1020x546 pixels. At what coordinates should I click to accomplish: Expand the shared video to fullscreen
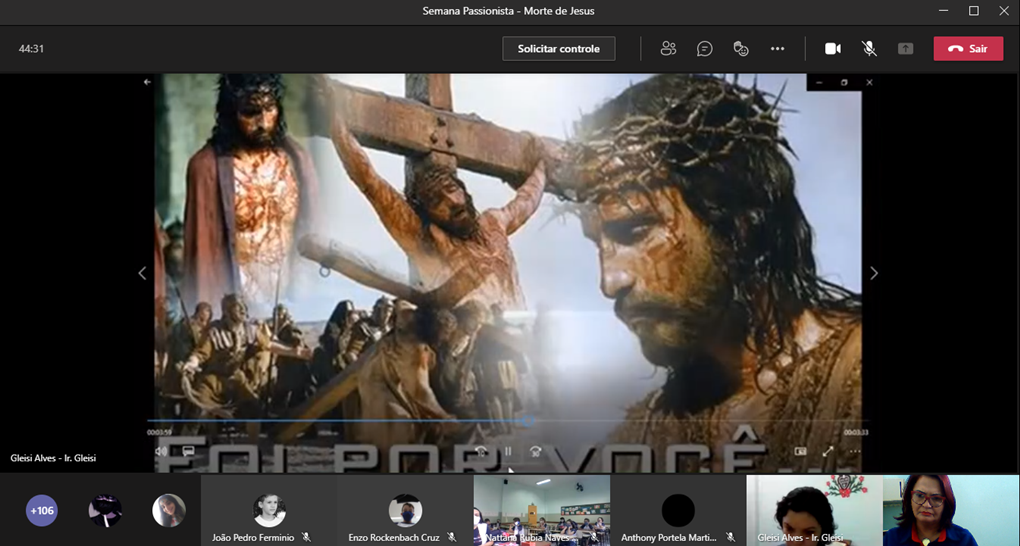point(828,451)
